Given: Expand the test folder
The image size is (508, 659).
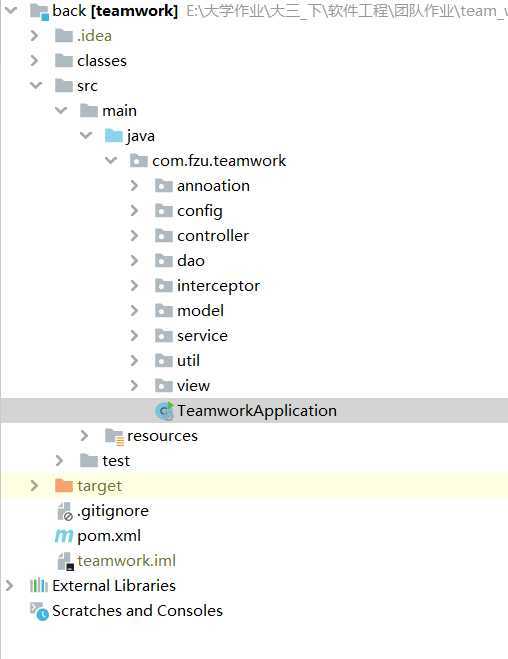Looking at the screenshot, I should point(59,461).
